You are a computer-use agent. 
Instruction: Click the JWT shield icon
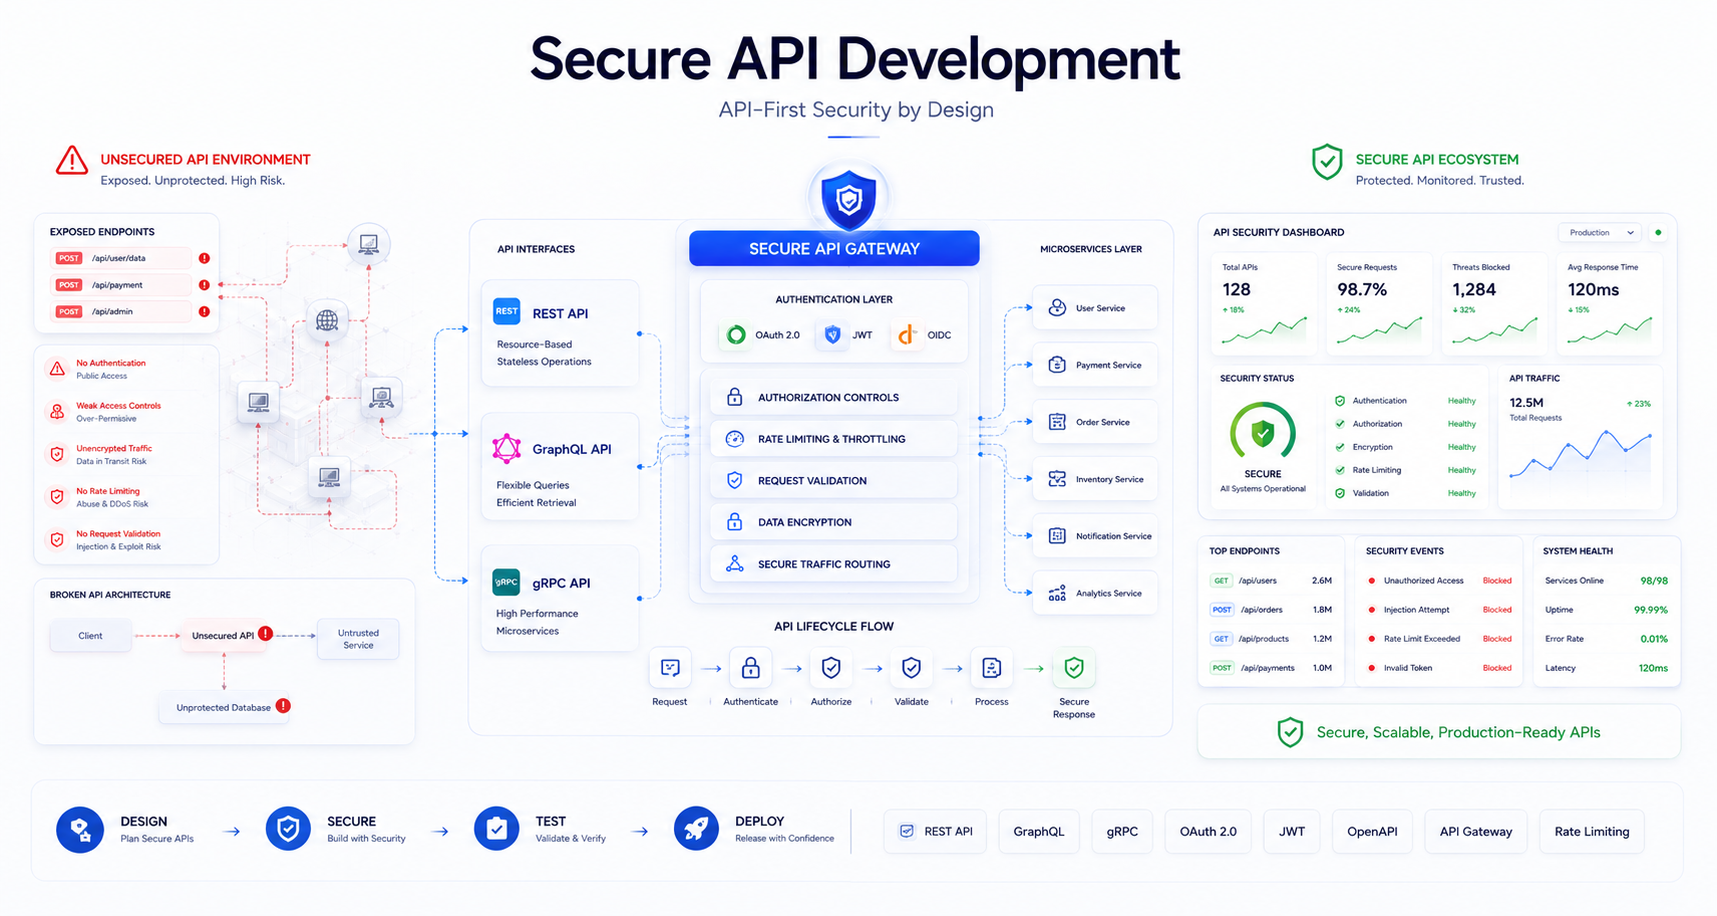click(833, 335)
